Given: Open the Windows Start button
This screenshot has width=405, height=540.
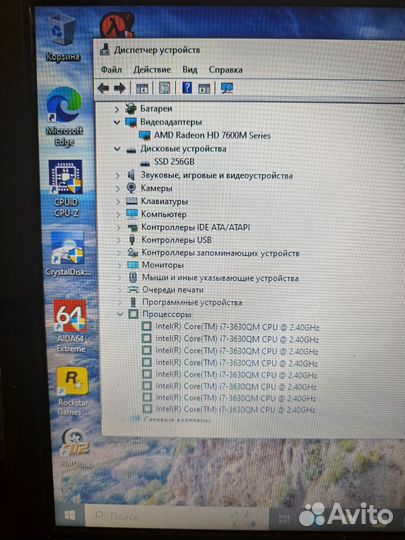Looking at the screenshot, I should pyautogui.click(x=70, y=516).
